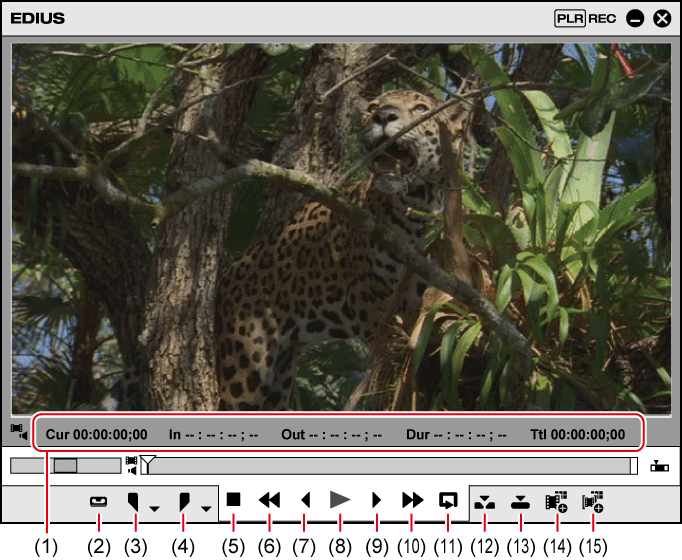Viewport: 682px width, 560px height.
Task: Click the position bar slider marker
Action: 148,464
